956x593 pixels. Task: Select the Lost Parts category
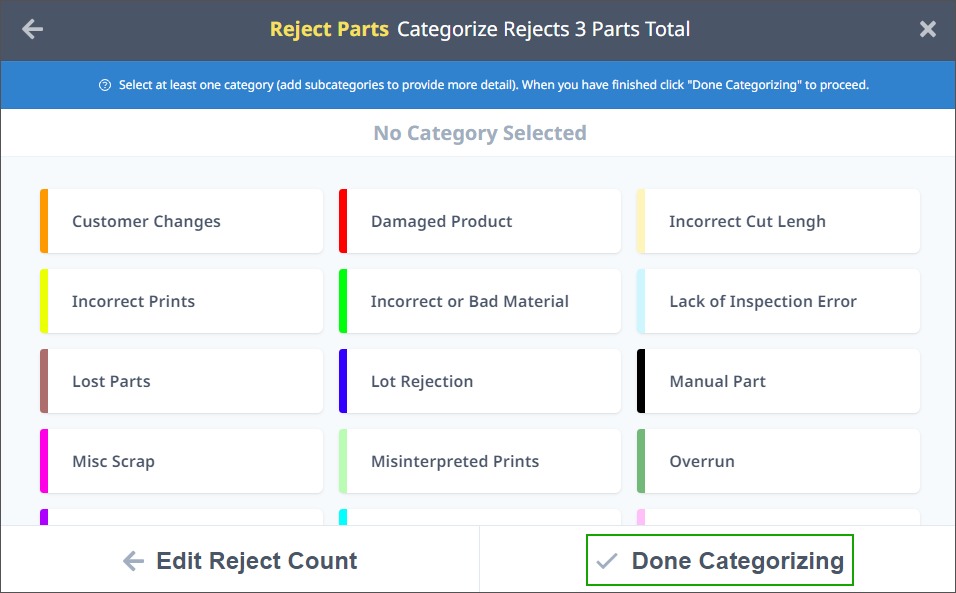coord(181,381)
